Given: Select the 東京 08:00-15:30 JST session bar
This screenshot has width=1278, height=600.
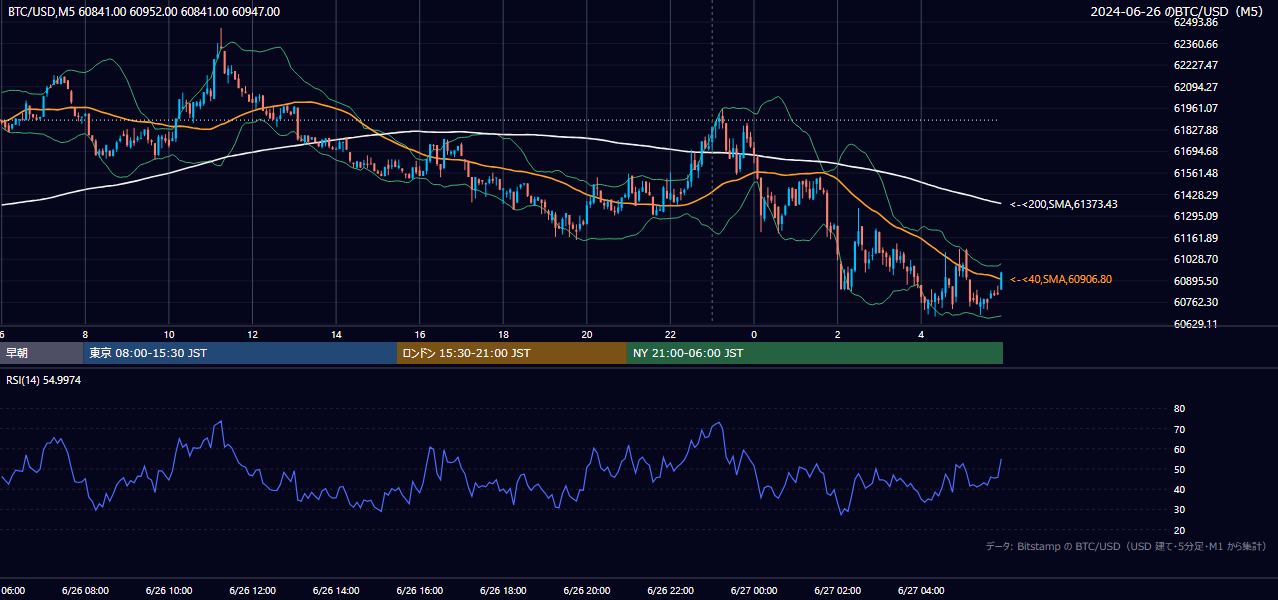Looking at the screenshot, I should click(x=240, y=353).
